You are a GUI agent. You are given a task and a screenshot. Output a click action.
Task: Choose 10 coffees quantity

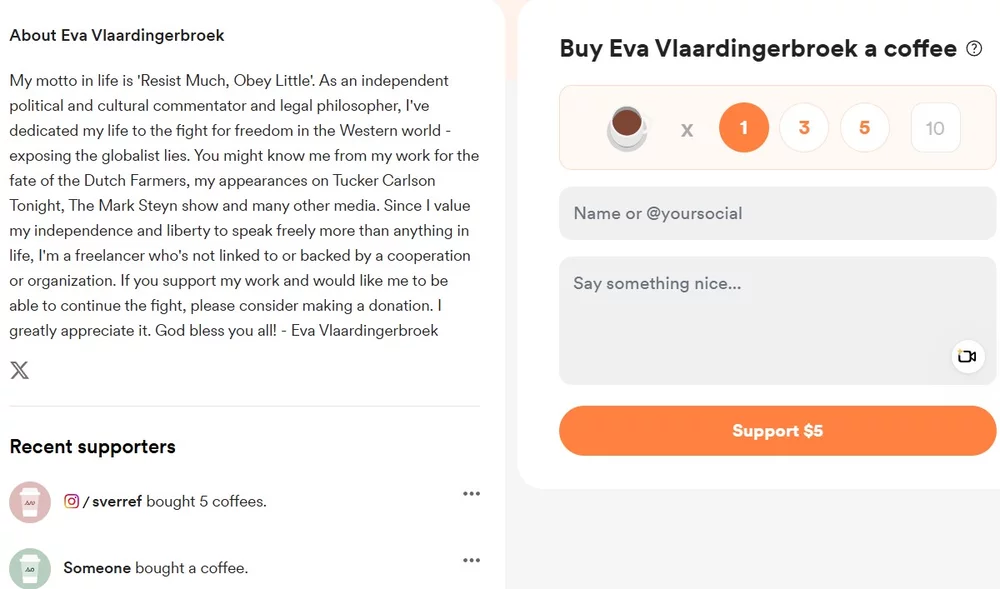[935, 128]
